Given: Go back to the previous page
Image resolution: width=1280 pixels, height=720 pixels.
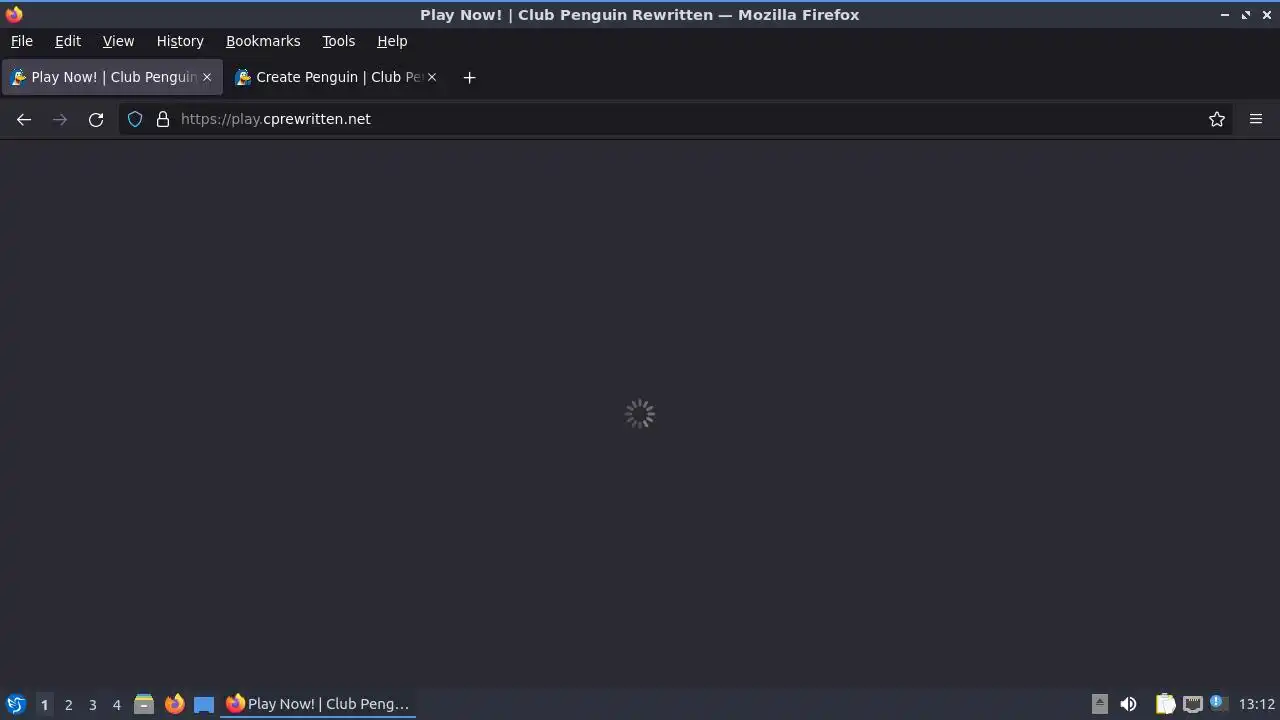Looking at the screenshot, I should [x=24, y=119].
